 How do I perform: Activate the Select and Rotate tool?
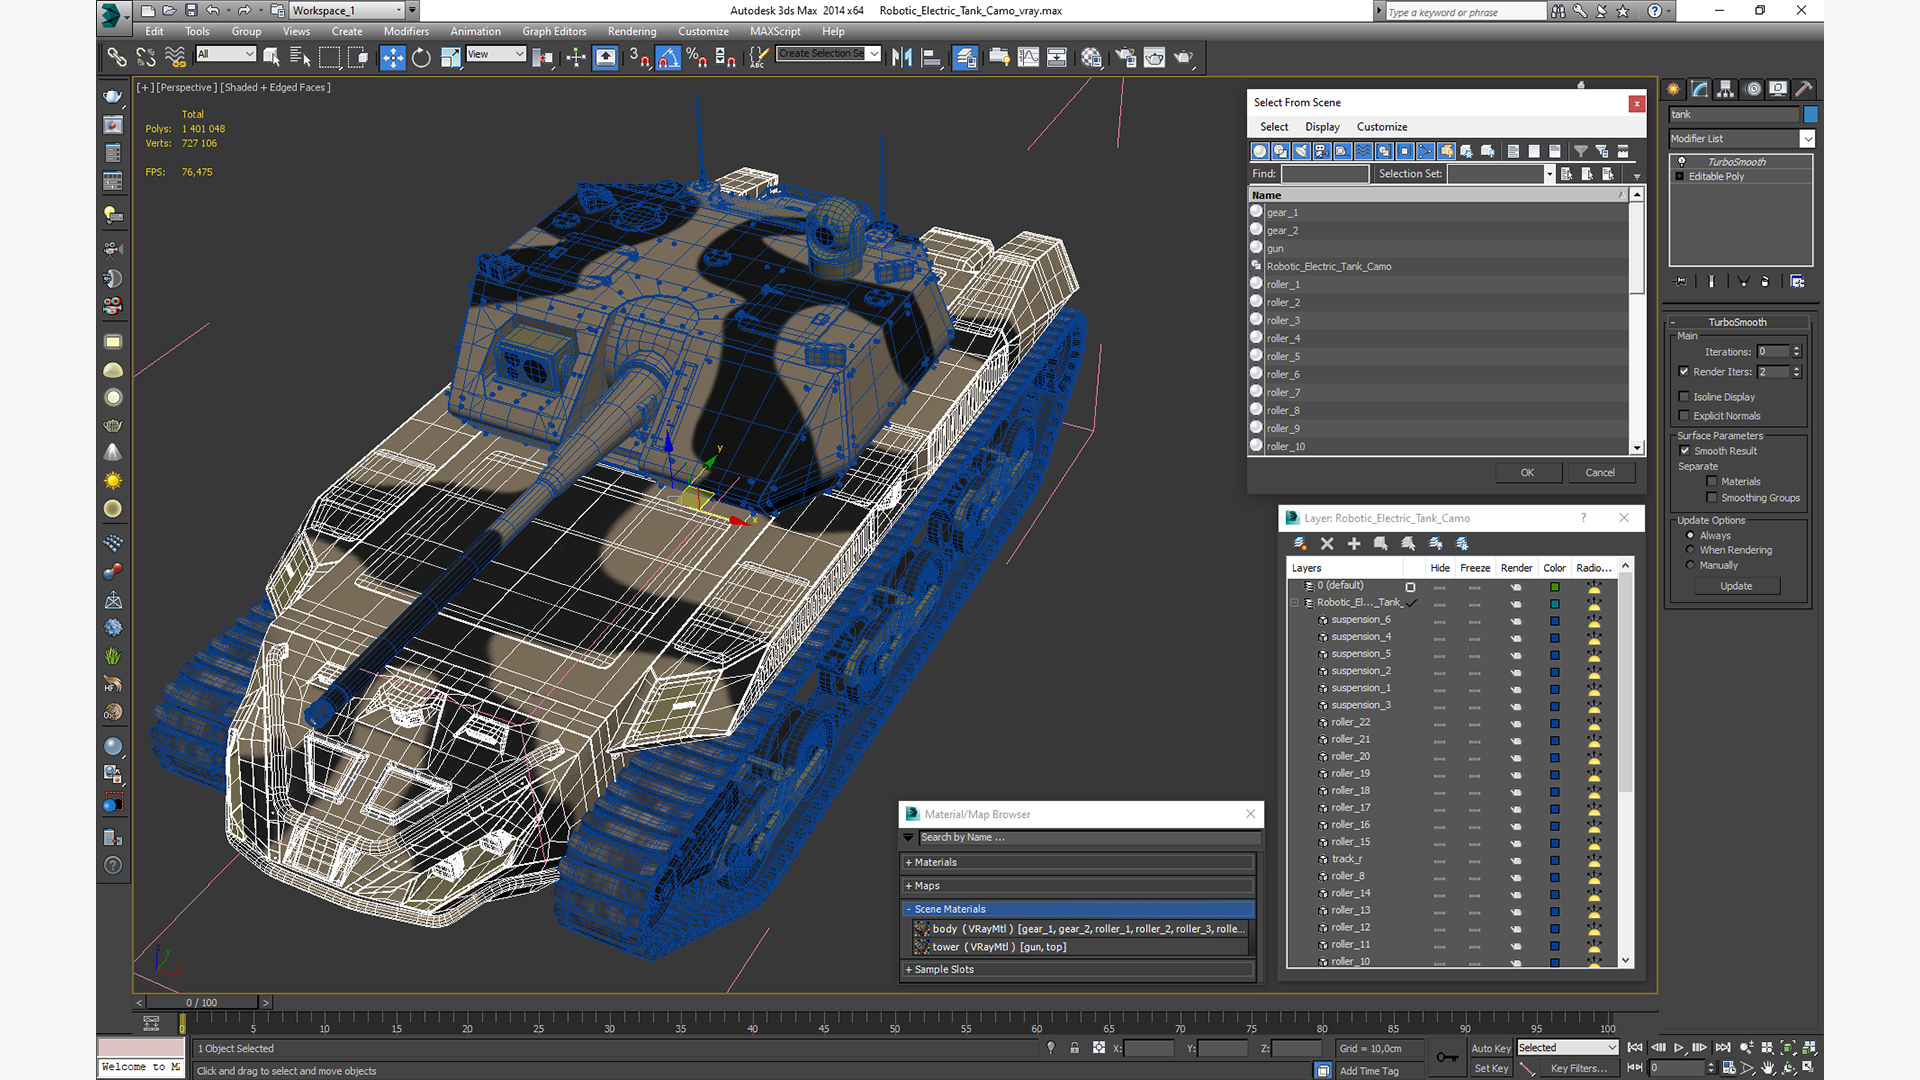point(421,58)
